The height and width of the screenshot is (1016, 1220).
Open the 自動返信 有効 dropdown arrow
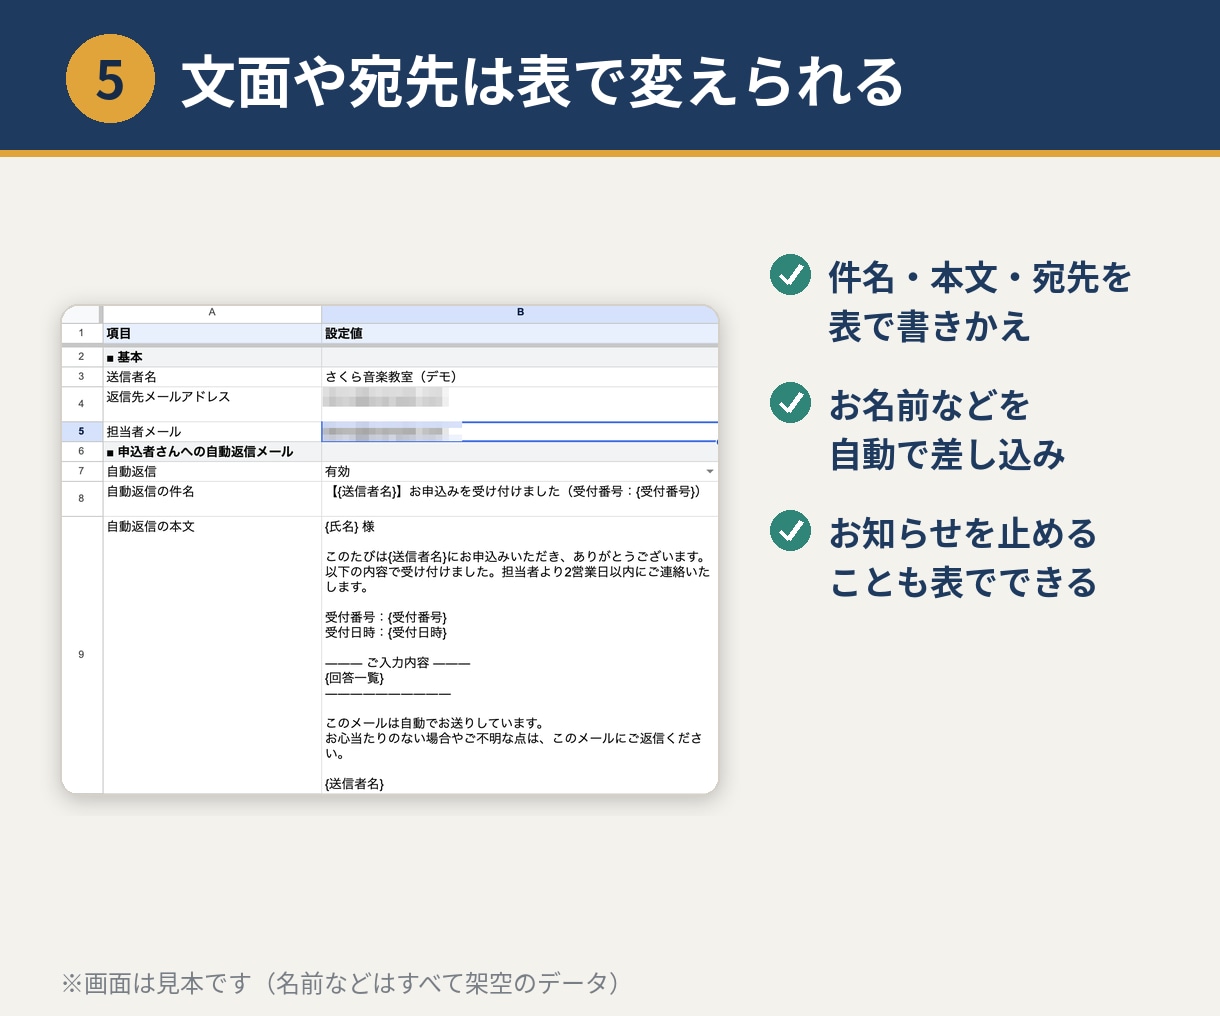click(710, 472)
